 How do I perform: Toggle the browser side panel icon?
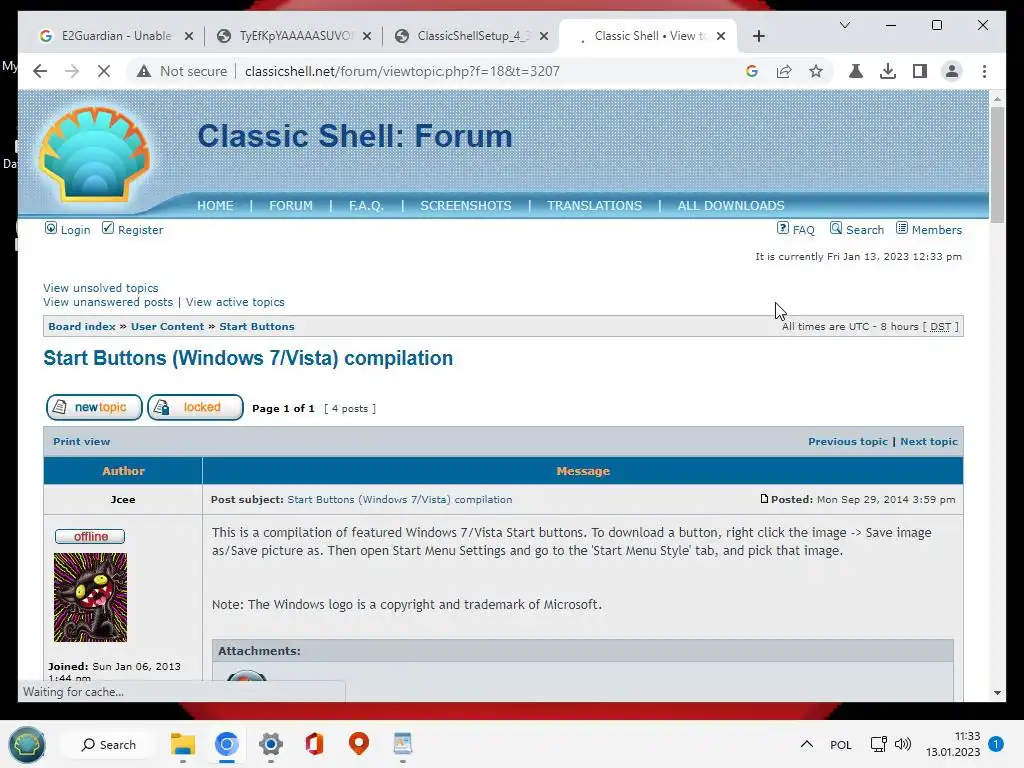(920, 71)
